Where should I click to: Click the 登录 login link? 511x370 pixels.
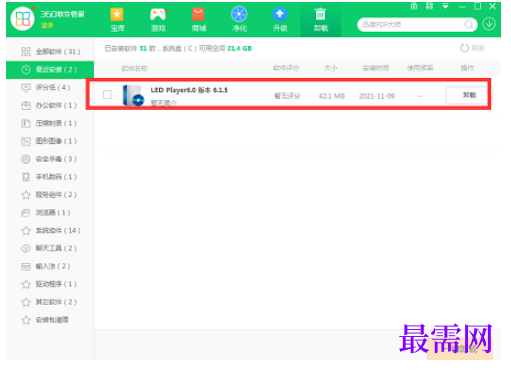click(x=47, y=26)
